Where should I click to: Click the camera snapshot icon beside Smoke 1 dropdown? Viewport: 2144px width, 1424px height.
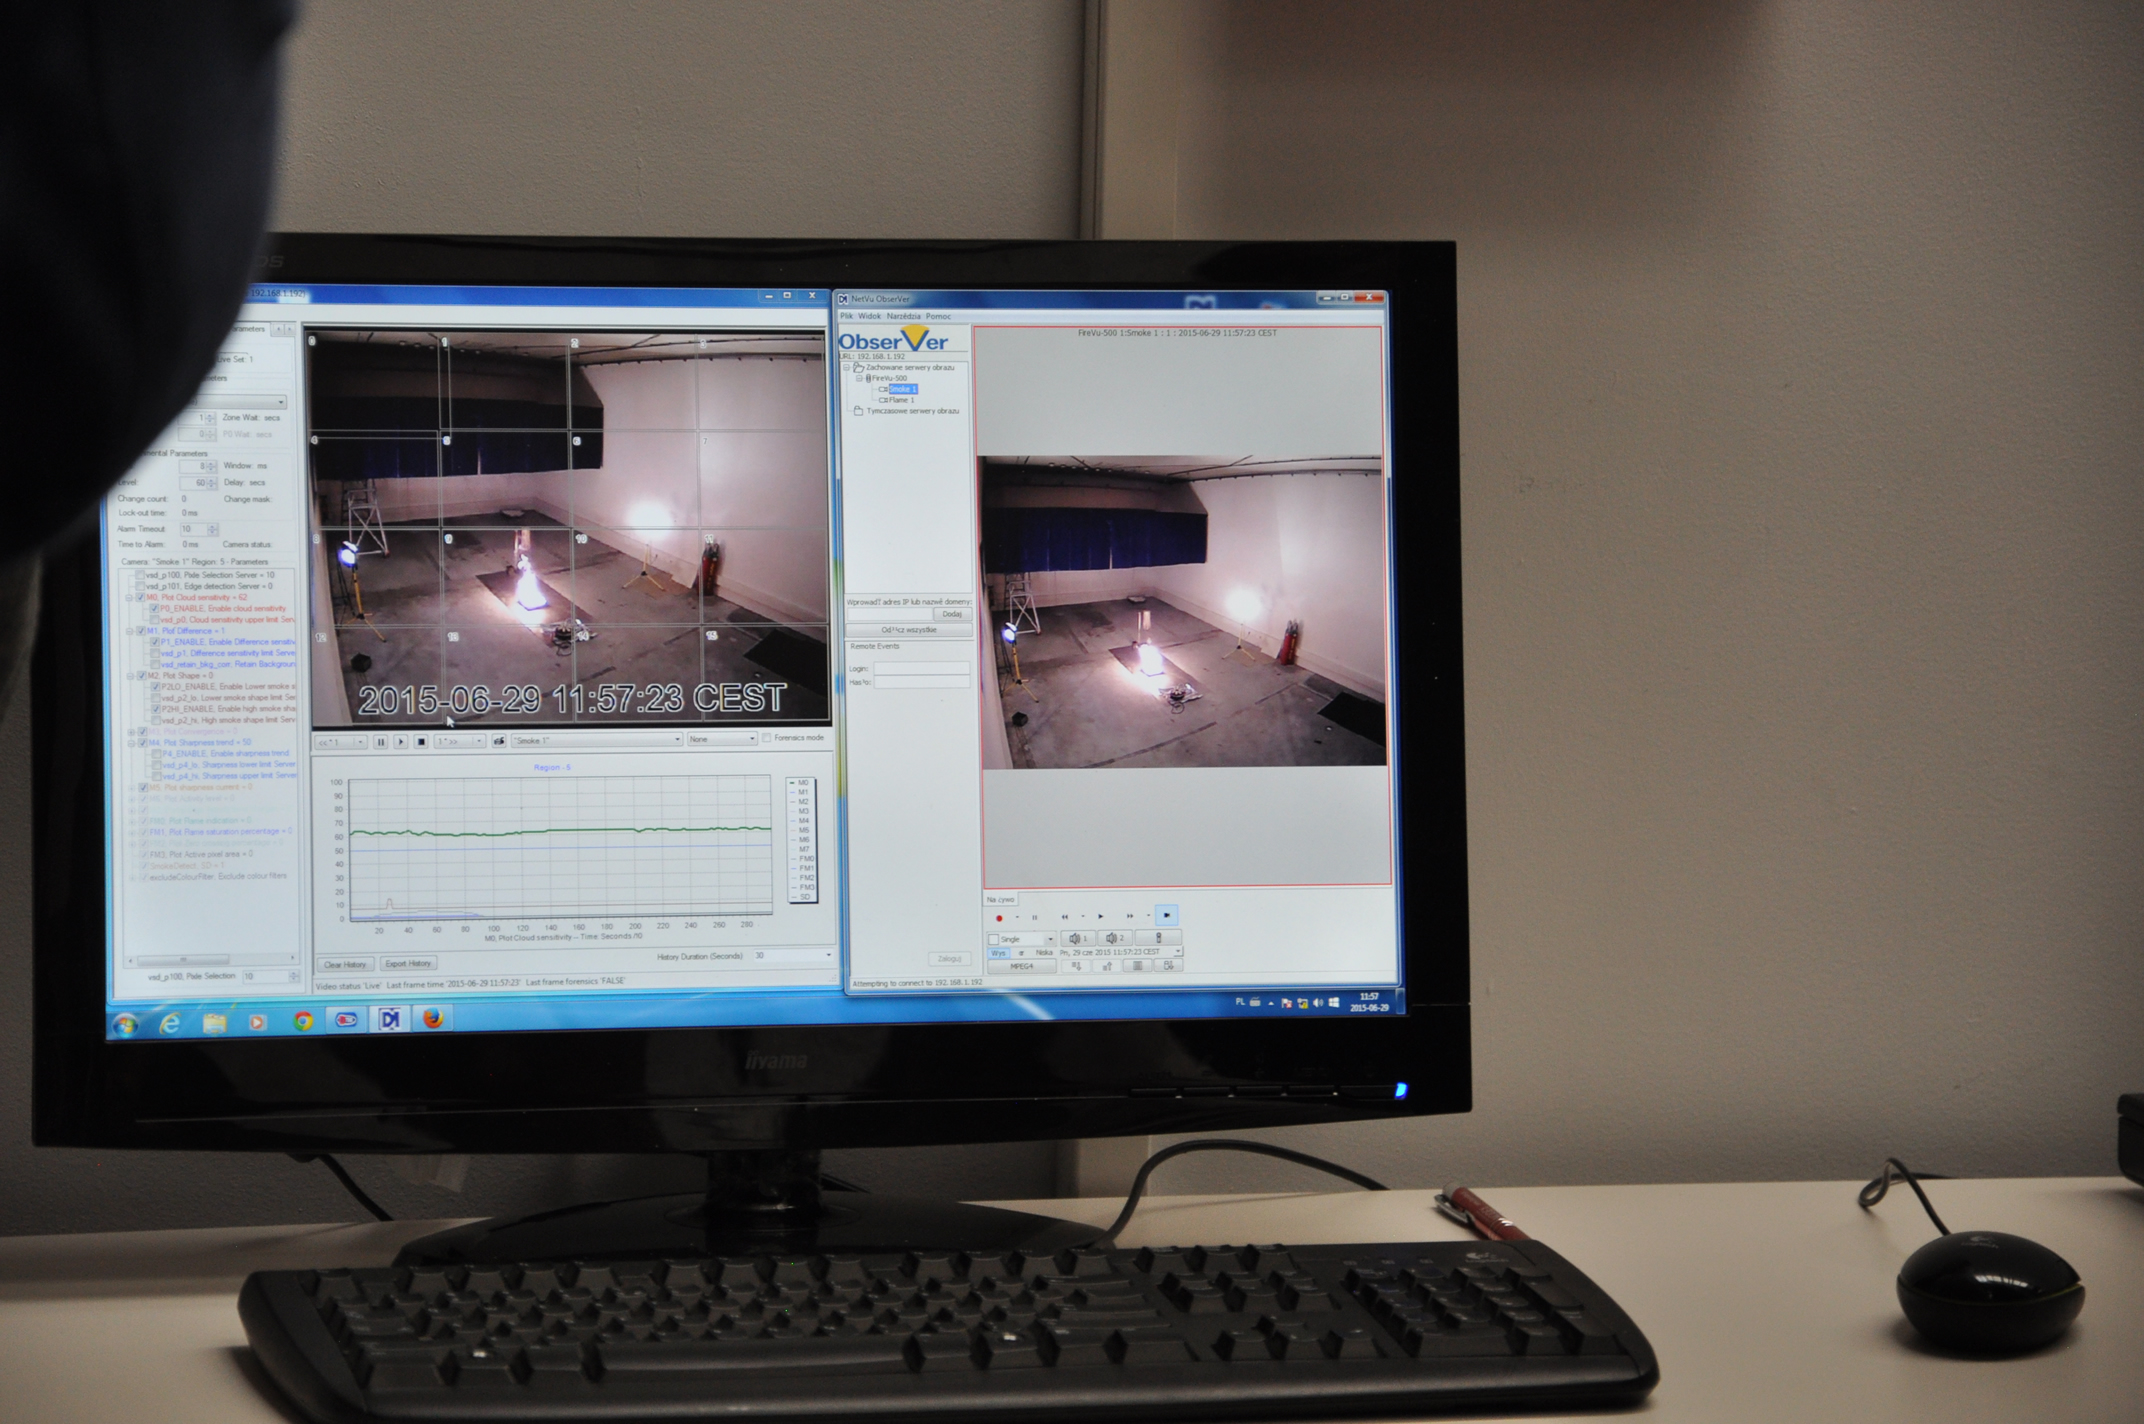pyautogui.click(x=499, y=741)
